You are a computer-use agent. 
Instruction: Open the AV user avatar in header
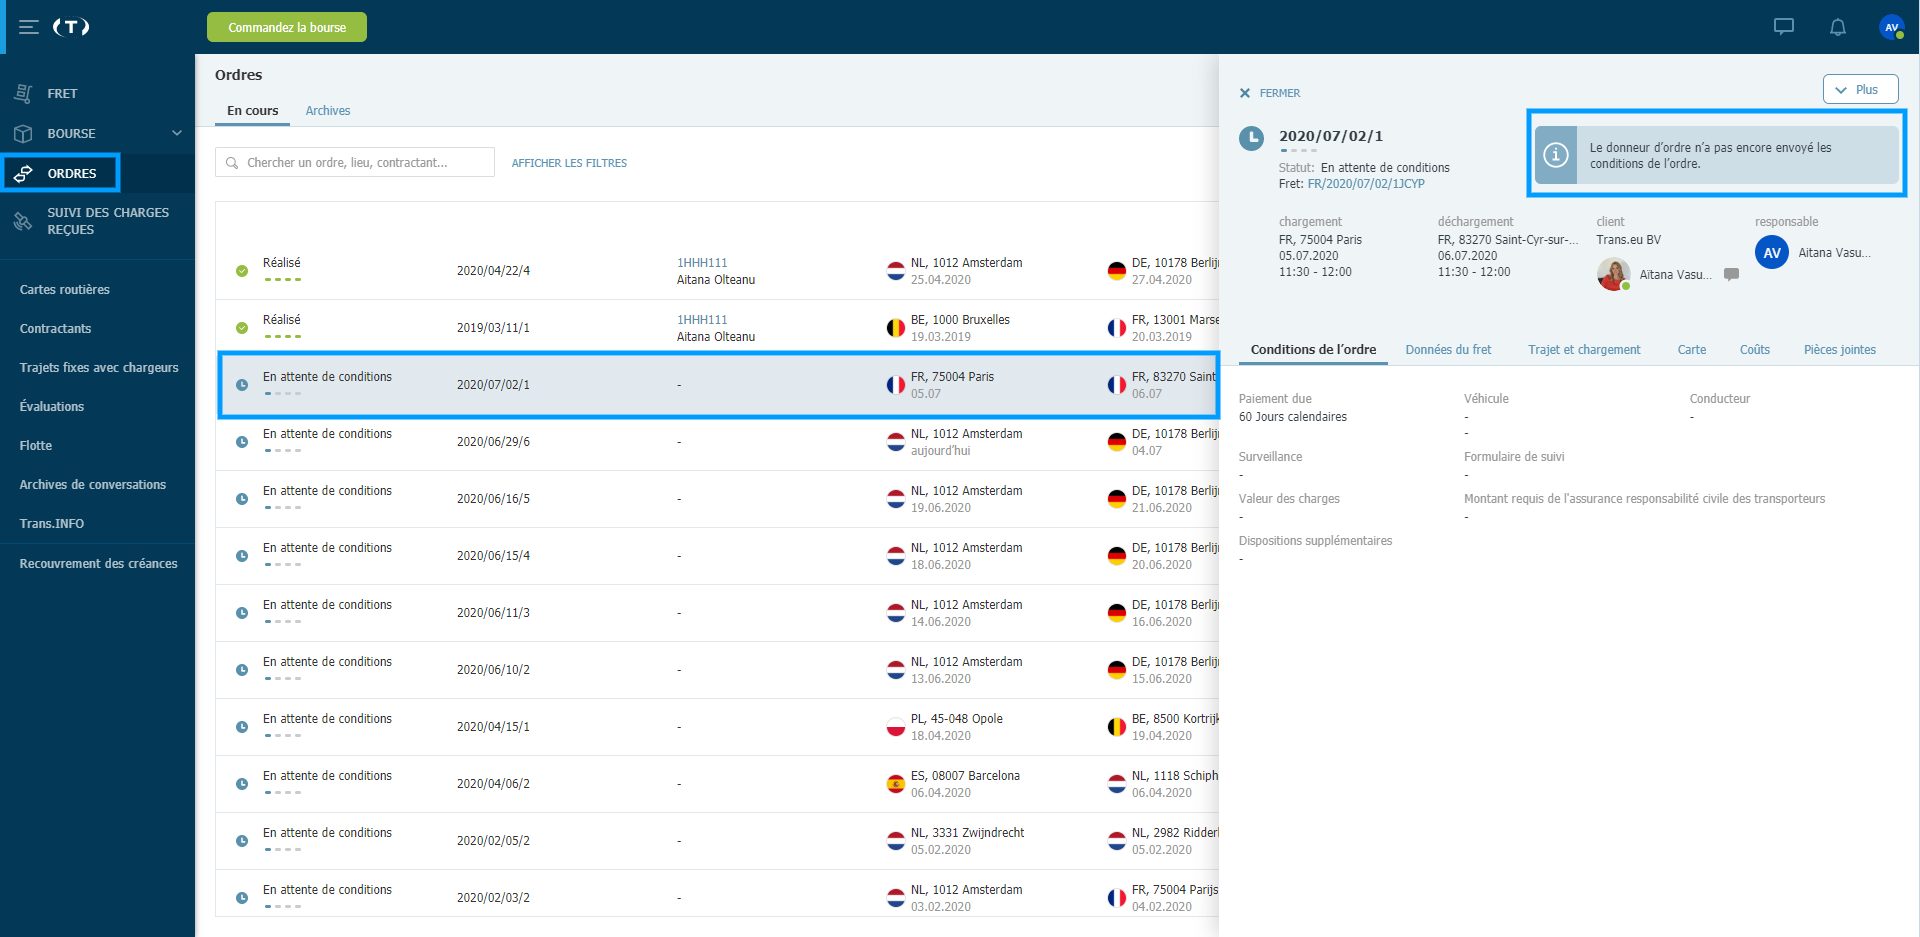point(1891,27)
